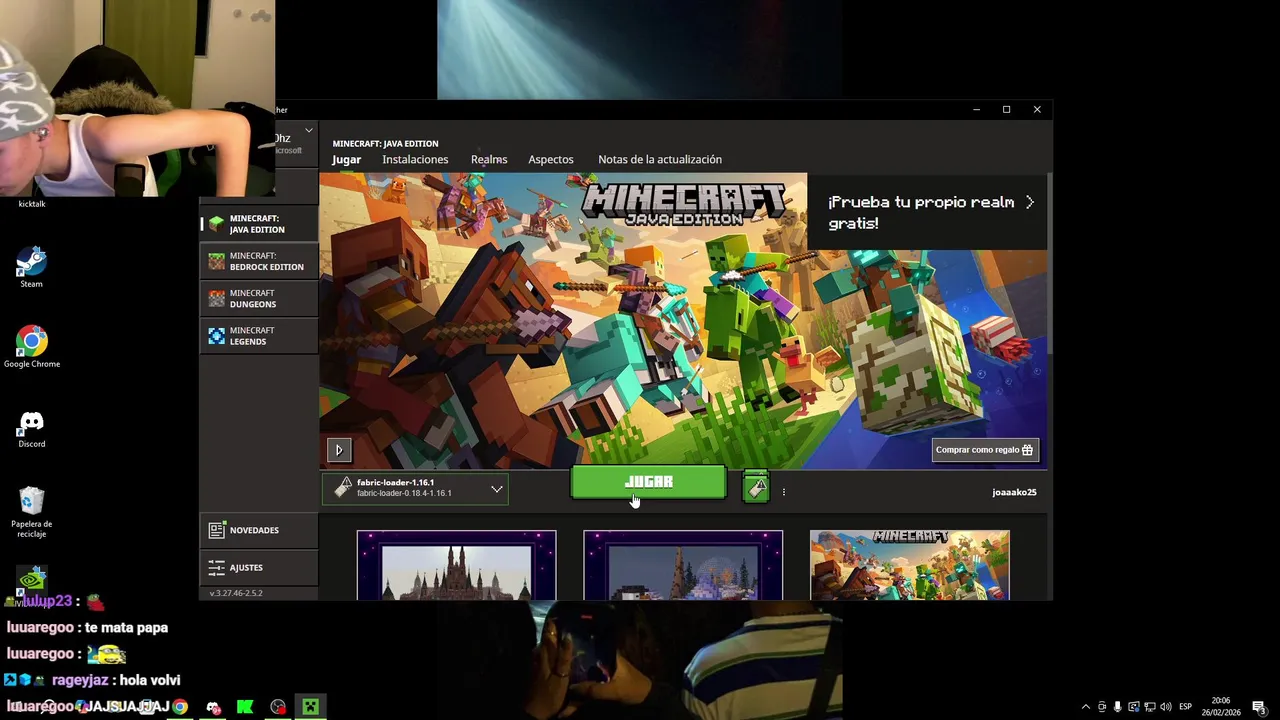Show hidden system tray icons
The image size is (1280, 720).
[1086, 707]
